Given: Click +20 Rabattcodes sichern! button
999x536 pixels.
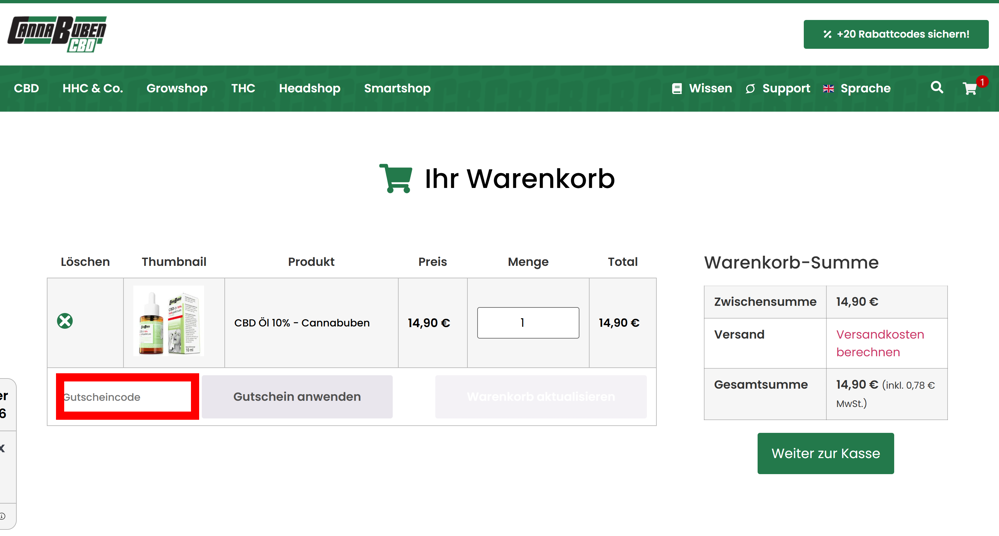Looking at the screenshot, I should [896, 34].
